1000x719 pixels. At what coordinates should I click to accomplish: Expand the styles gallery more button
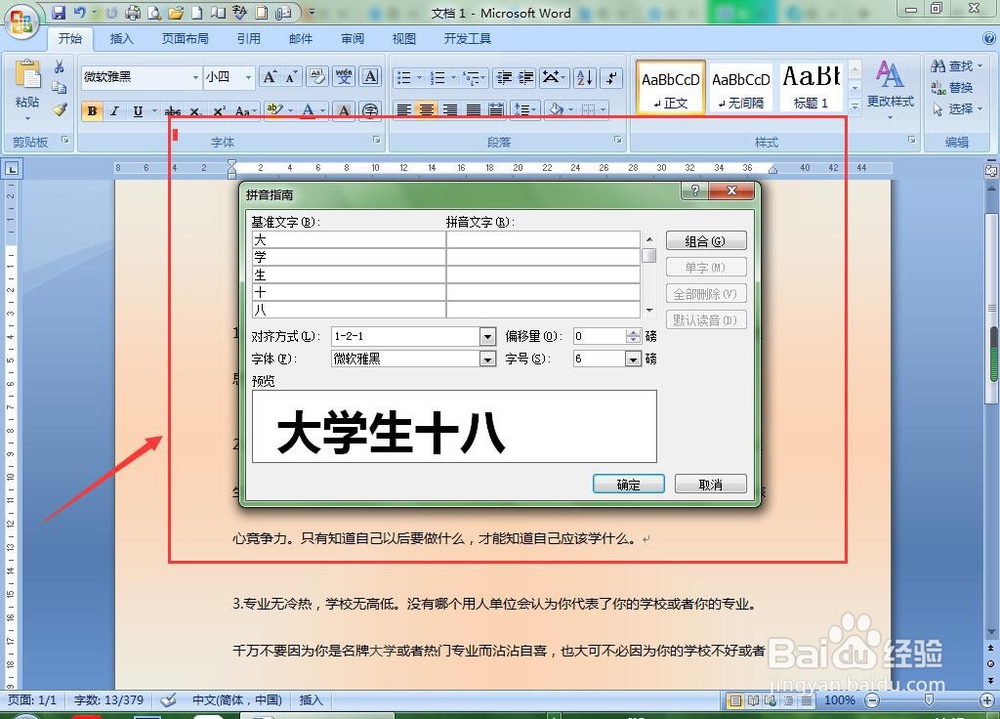[x=856, y=107]
